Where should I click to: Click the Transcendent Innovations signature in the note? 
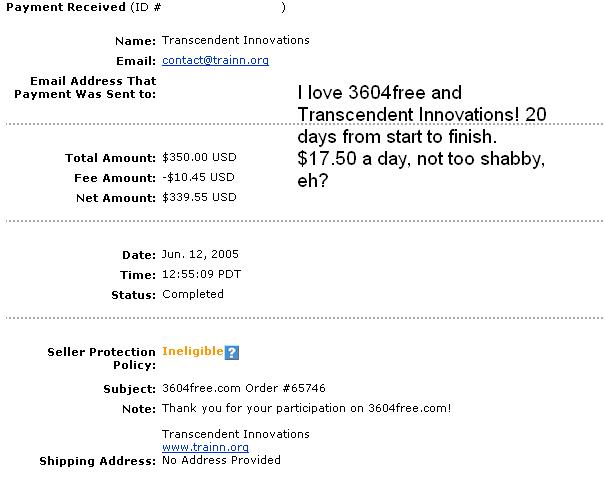coord(236,434)
